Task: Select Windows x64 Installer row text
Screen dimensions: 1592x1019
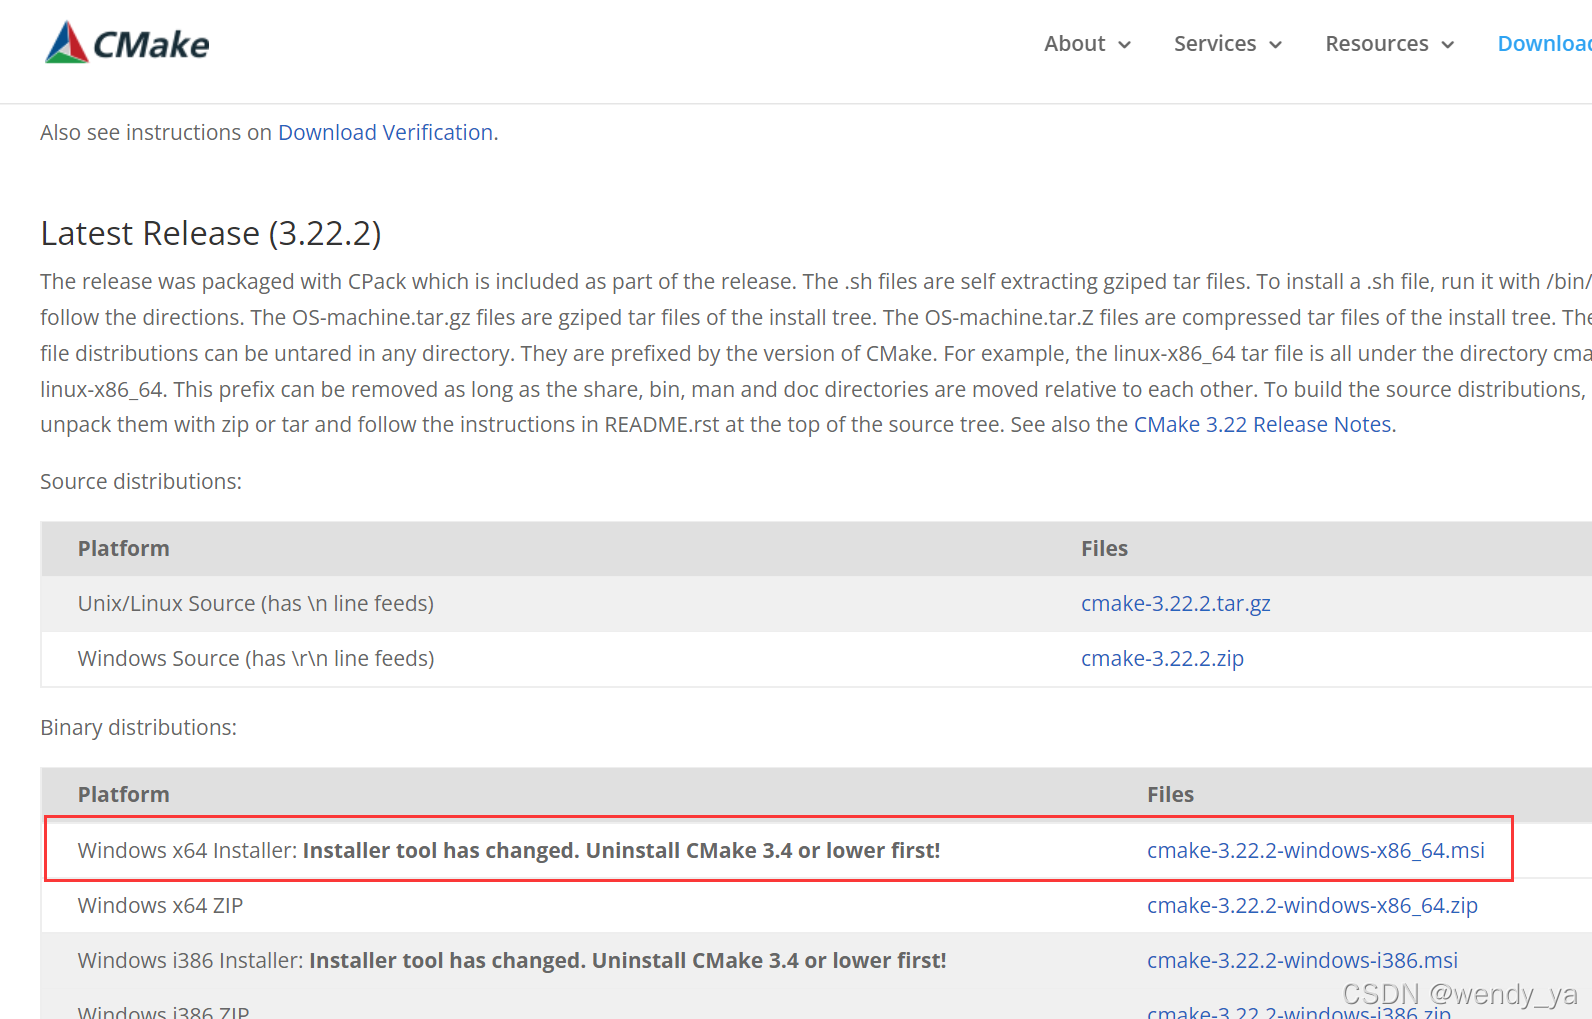Action: click(x=509, y=850)
